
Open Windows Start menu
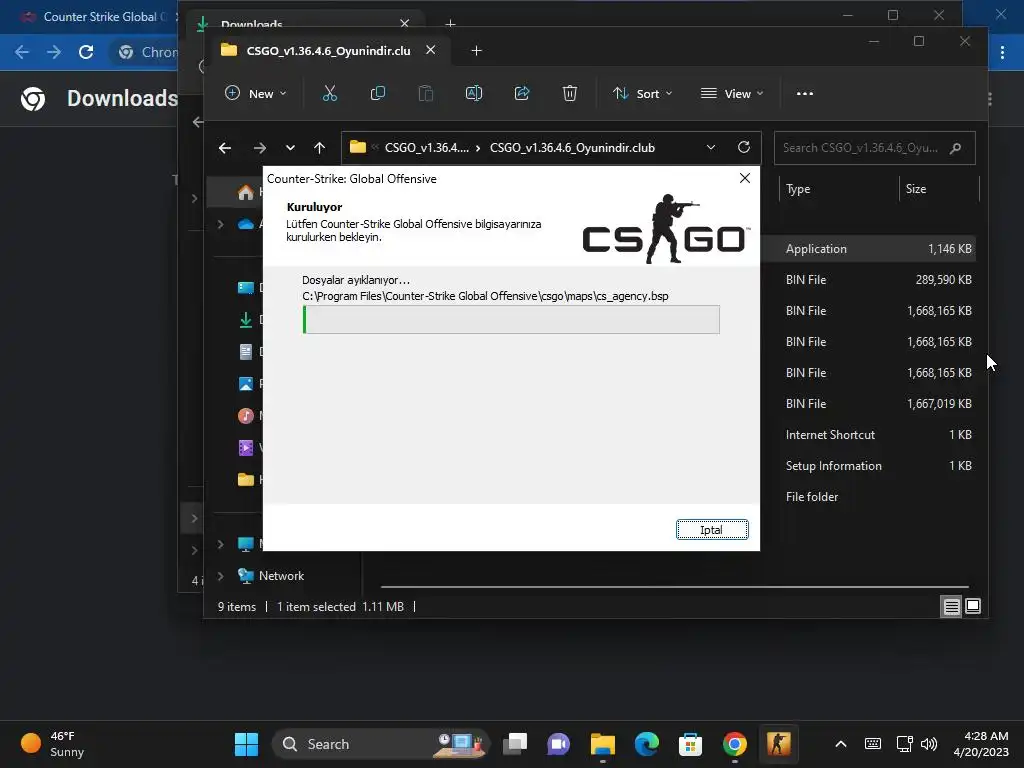pyautogui.click(x=246, y=744)
